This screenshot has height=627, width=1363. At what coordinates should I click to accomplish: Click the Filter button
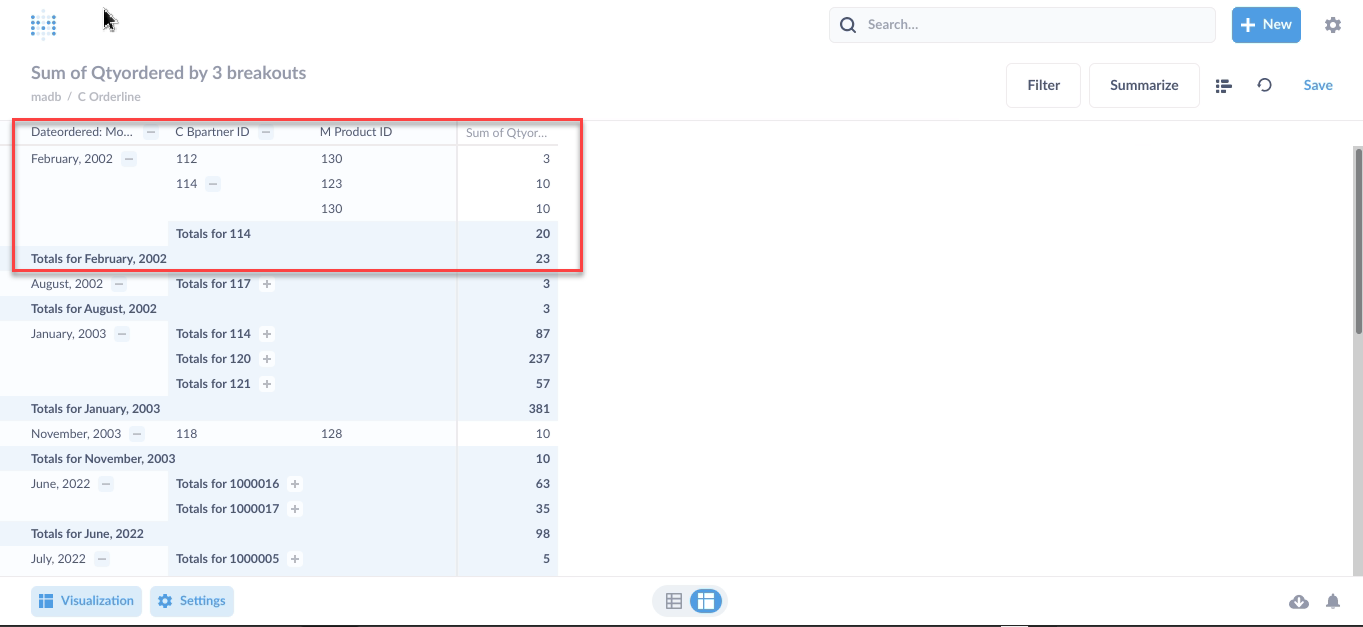pos(1043,86)
